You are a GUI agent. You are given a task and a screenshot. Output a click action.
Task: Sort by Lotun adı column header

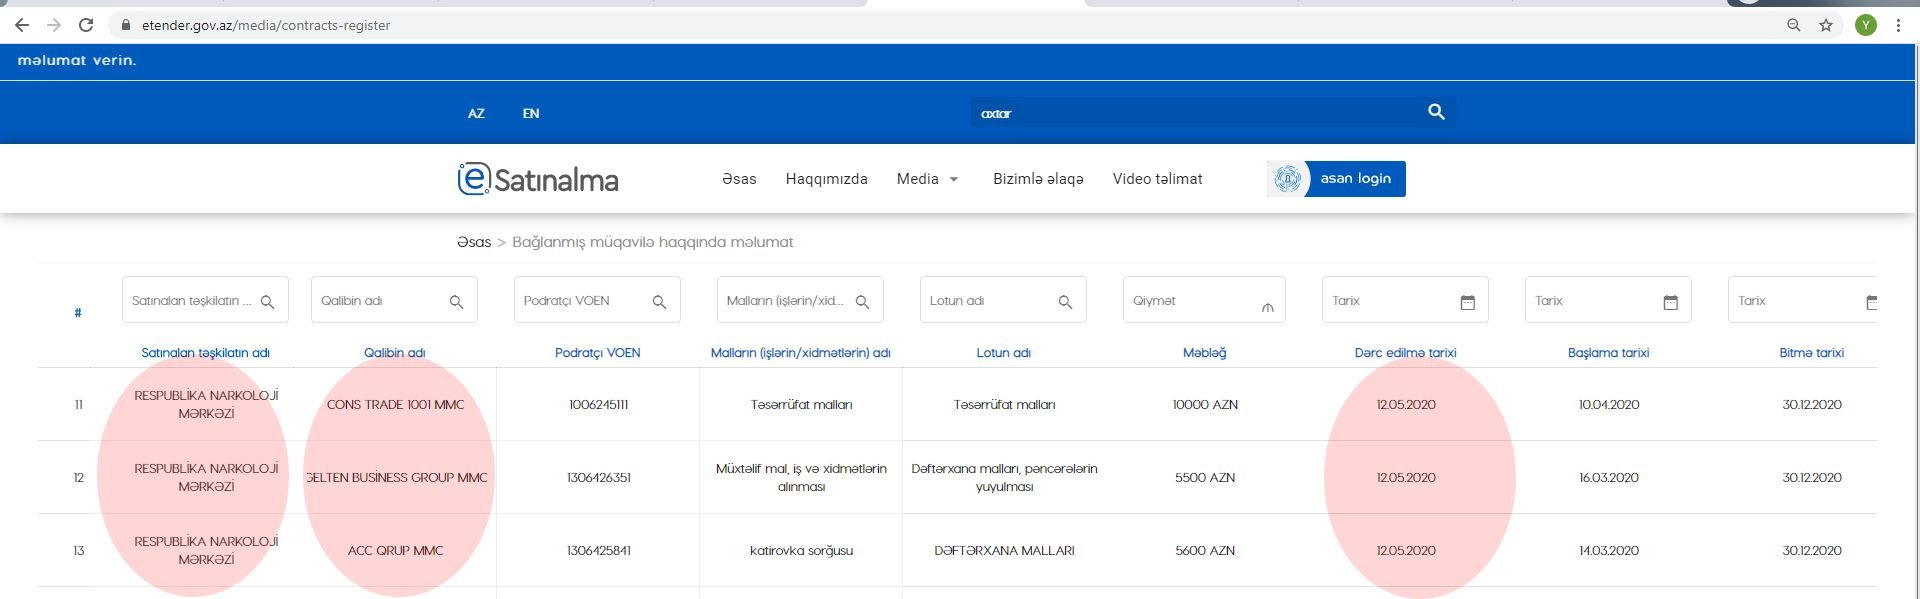click(1003, 353)
